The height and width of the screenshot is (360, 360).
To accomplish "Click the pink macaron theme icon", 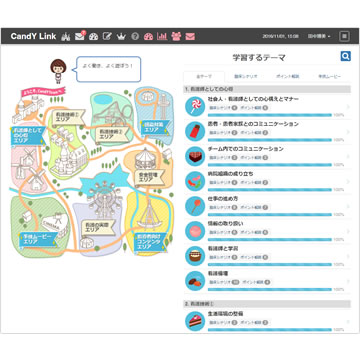I will pyautogui.click(x=195, y=231).
